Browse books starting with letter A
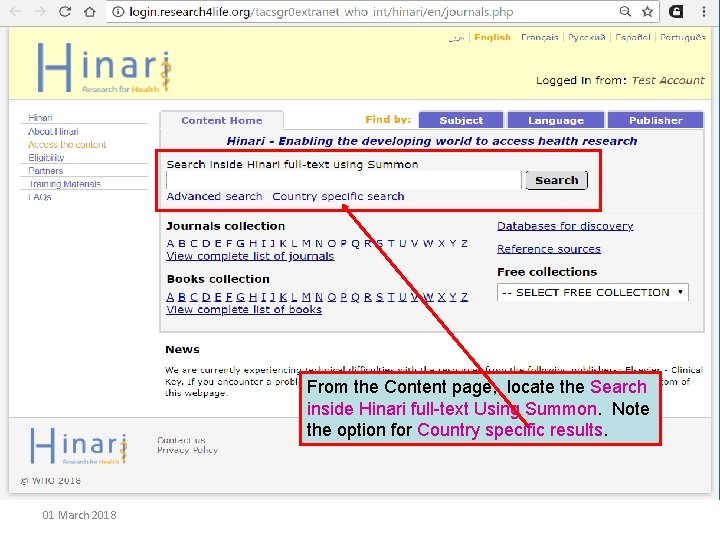 [170, 297]
